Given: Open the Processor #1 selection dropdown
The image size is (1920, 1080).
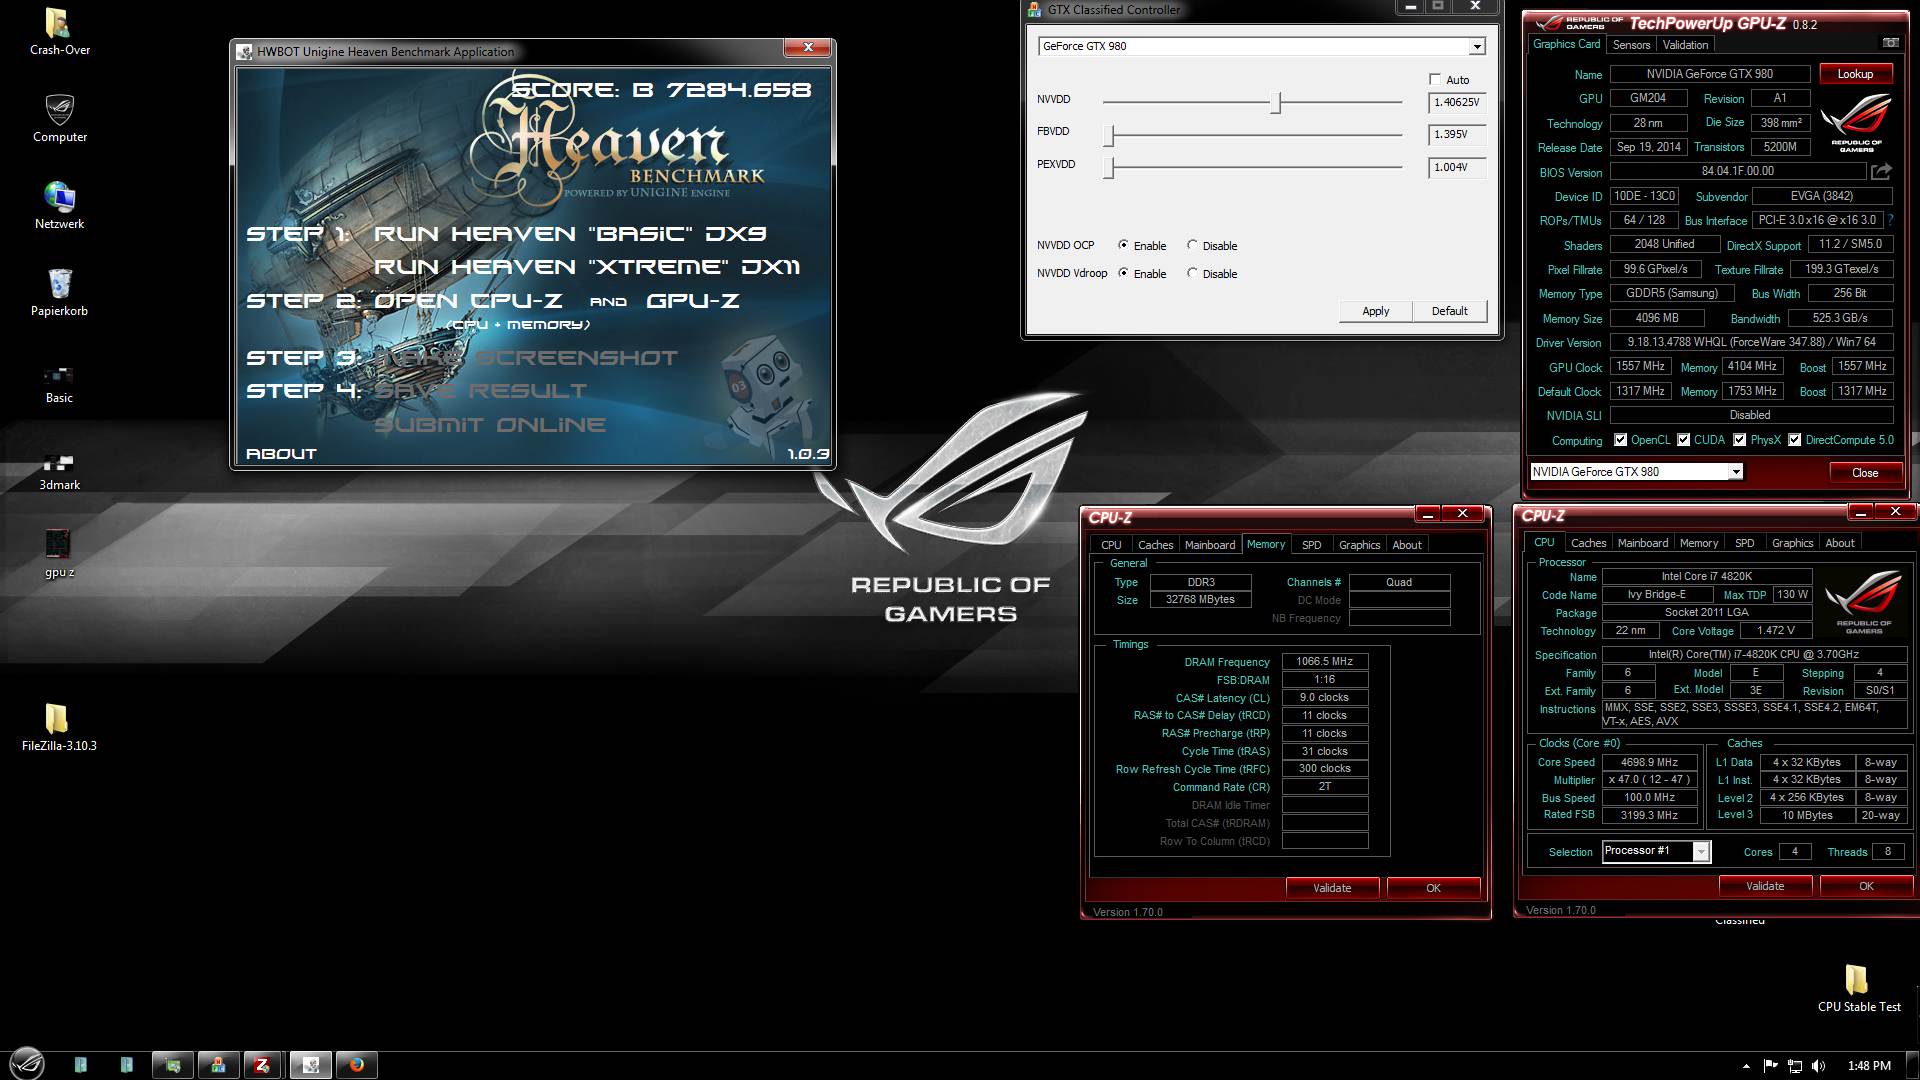Looking at the screenshot, I should pos(1701,851).
